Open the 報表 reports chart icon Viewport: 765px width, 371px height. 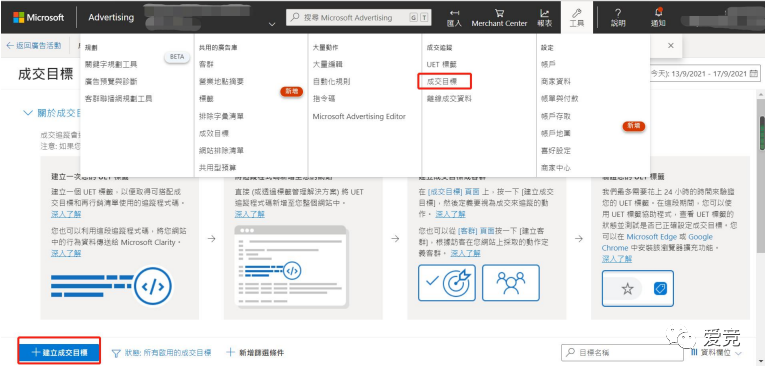tap(544, 13)
